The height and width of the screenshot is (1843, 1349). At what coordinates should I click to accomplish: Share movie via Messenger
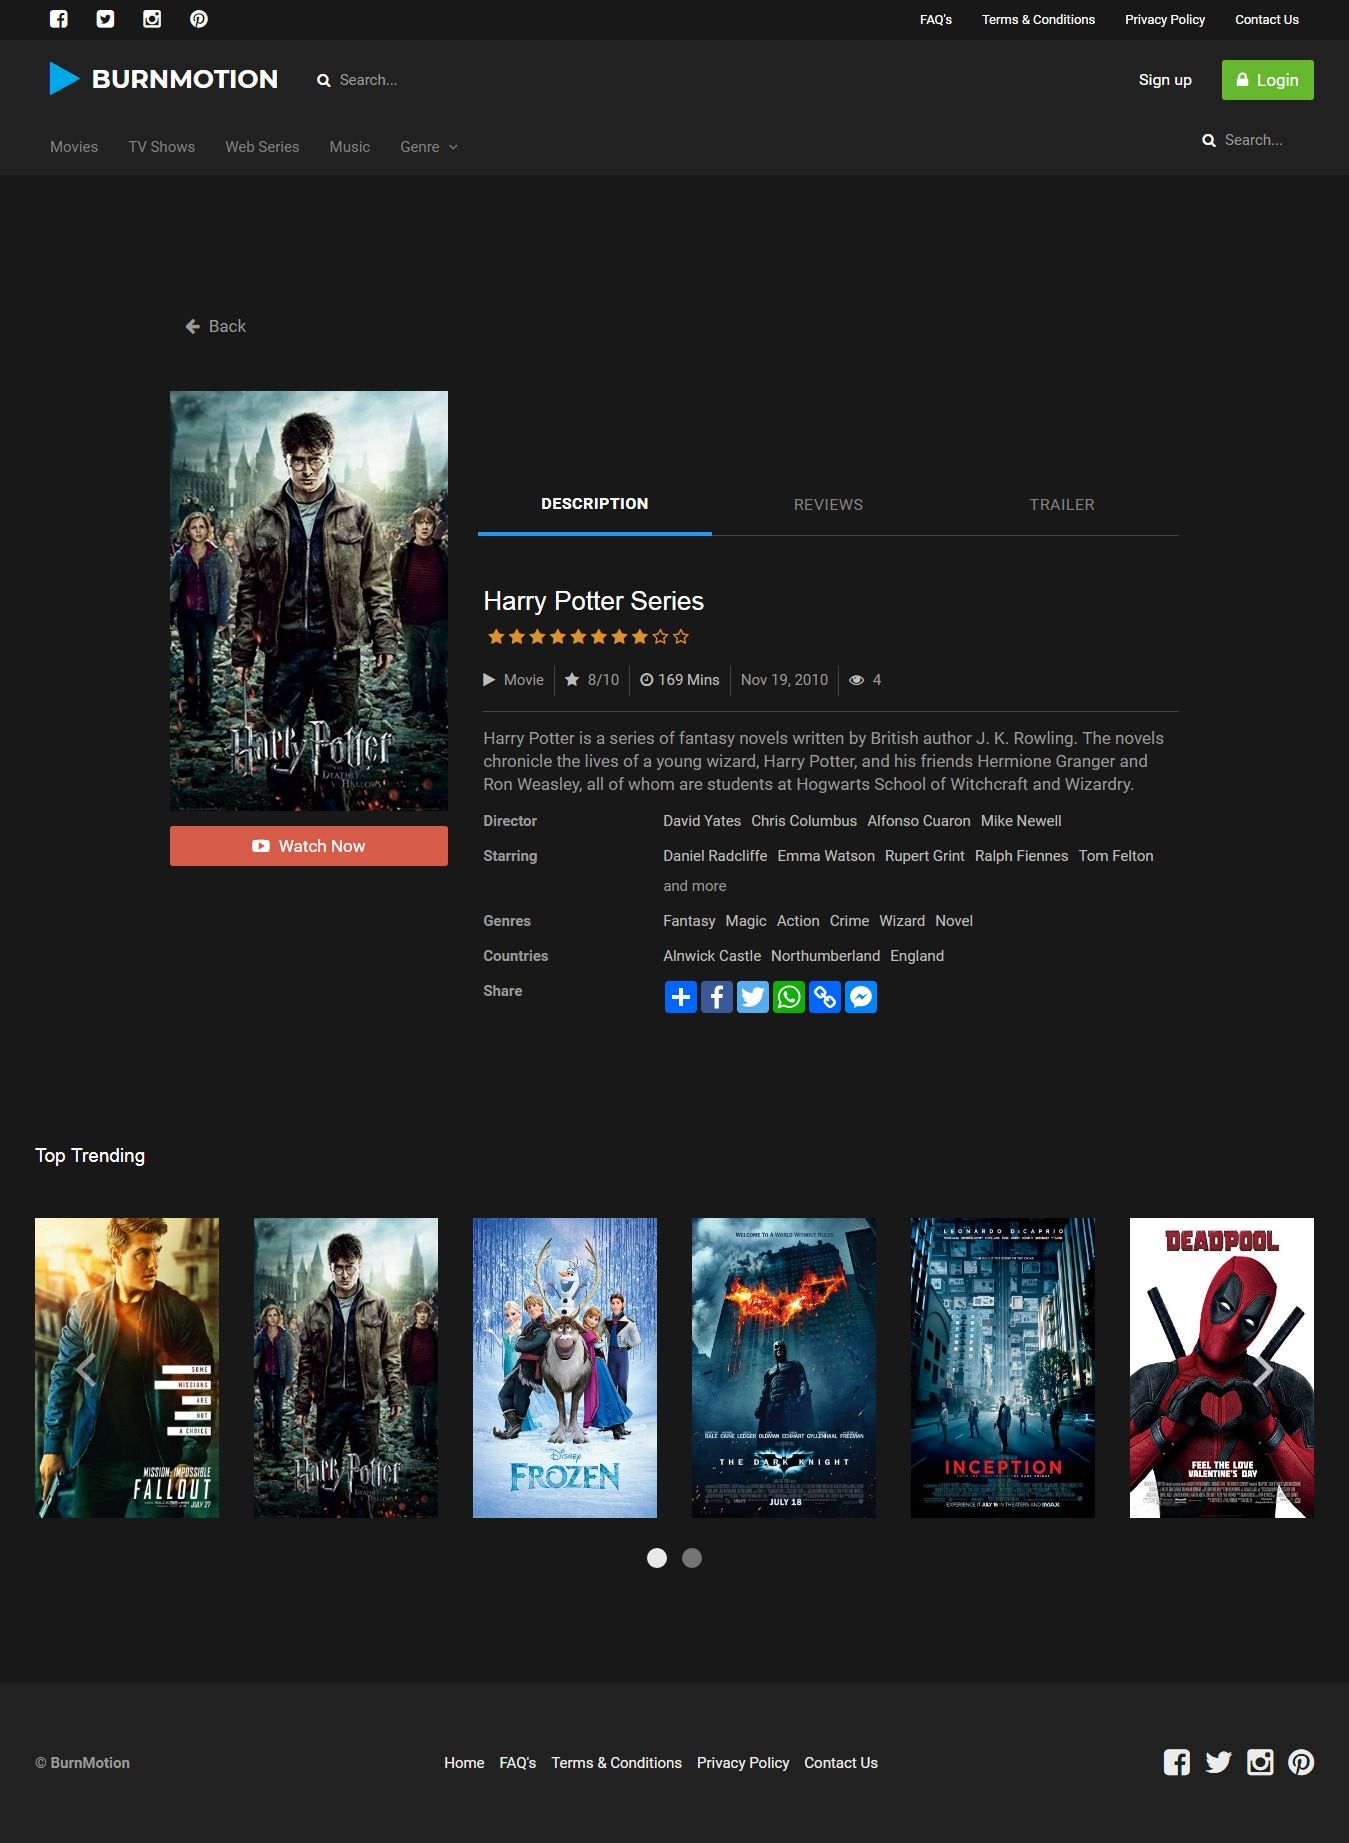click(x=861, y=997)
